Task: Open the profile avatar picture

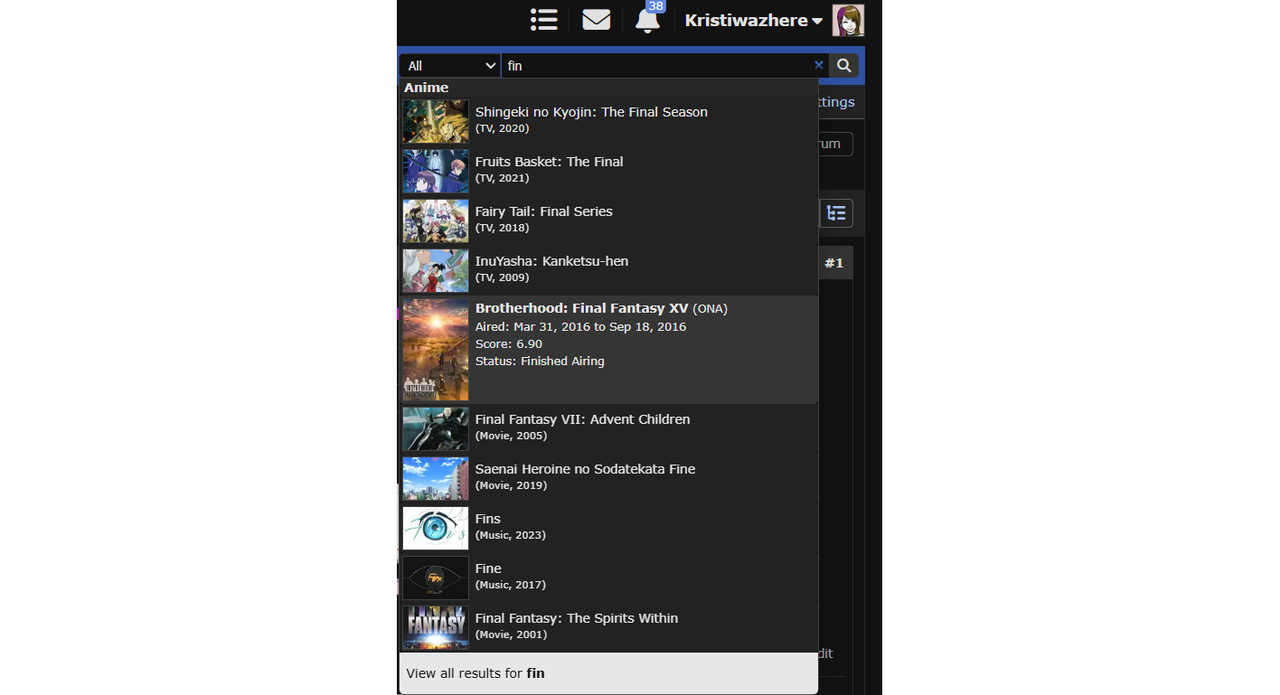Action: coord(848,20)
